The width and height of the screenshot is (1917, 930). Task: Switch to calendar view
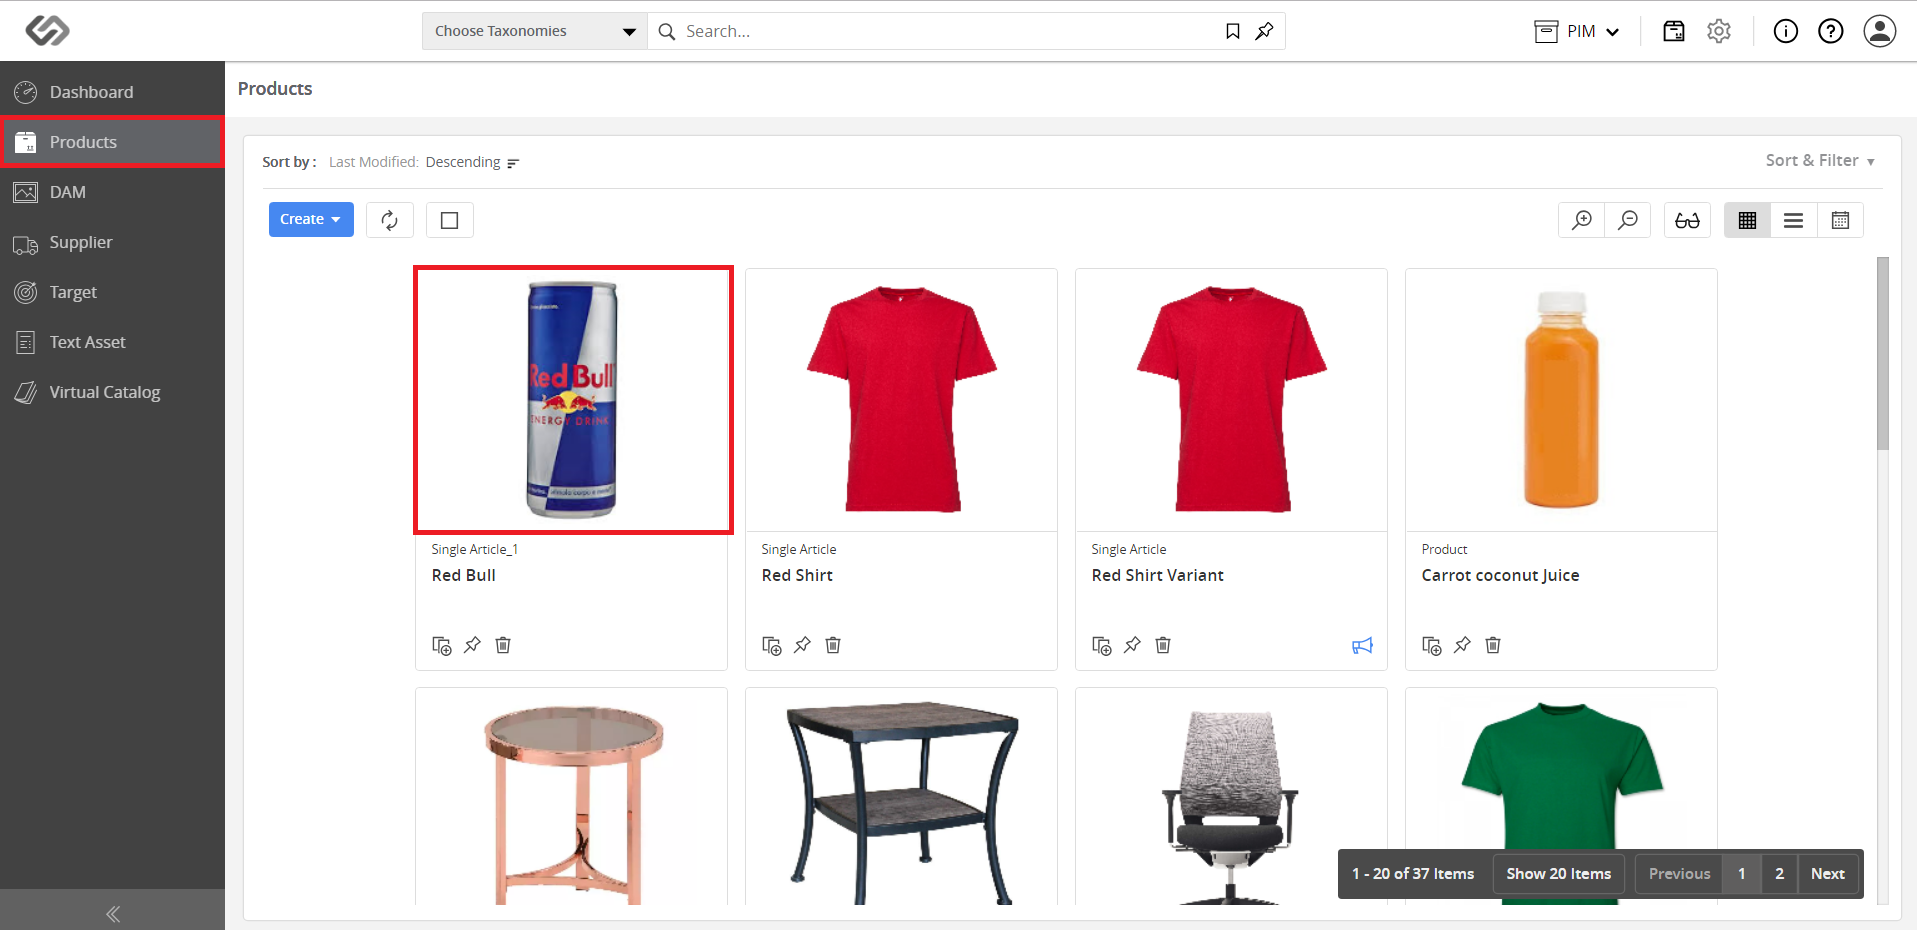coord(1840,220)
